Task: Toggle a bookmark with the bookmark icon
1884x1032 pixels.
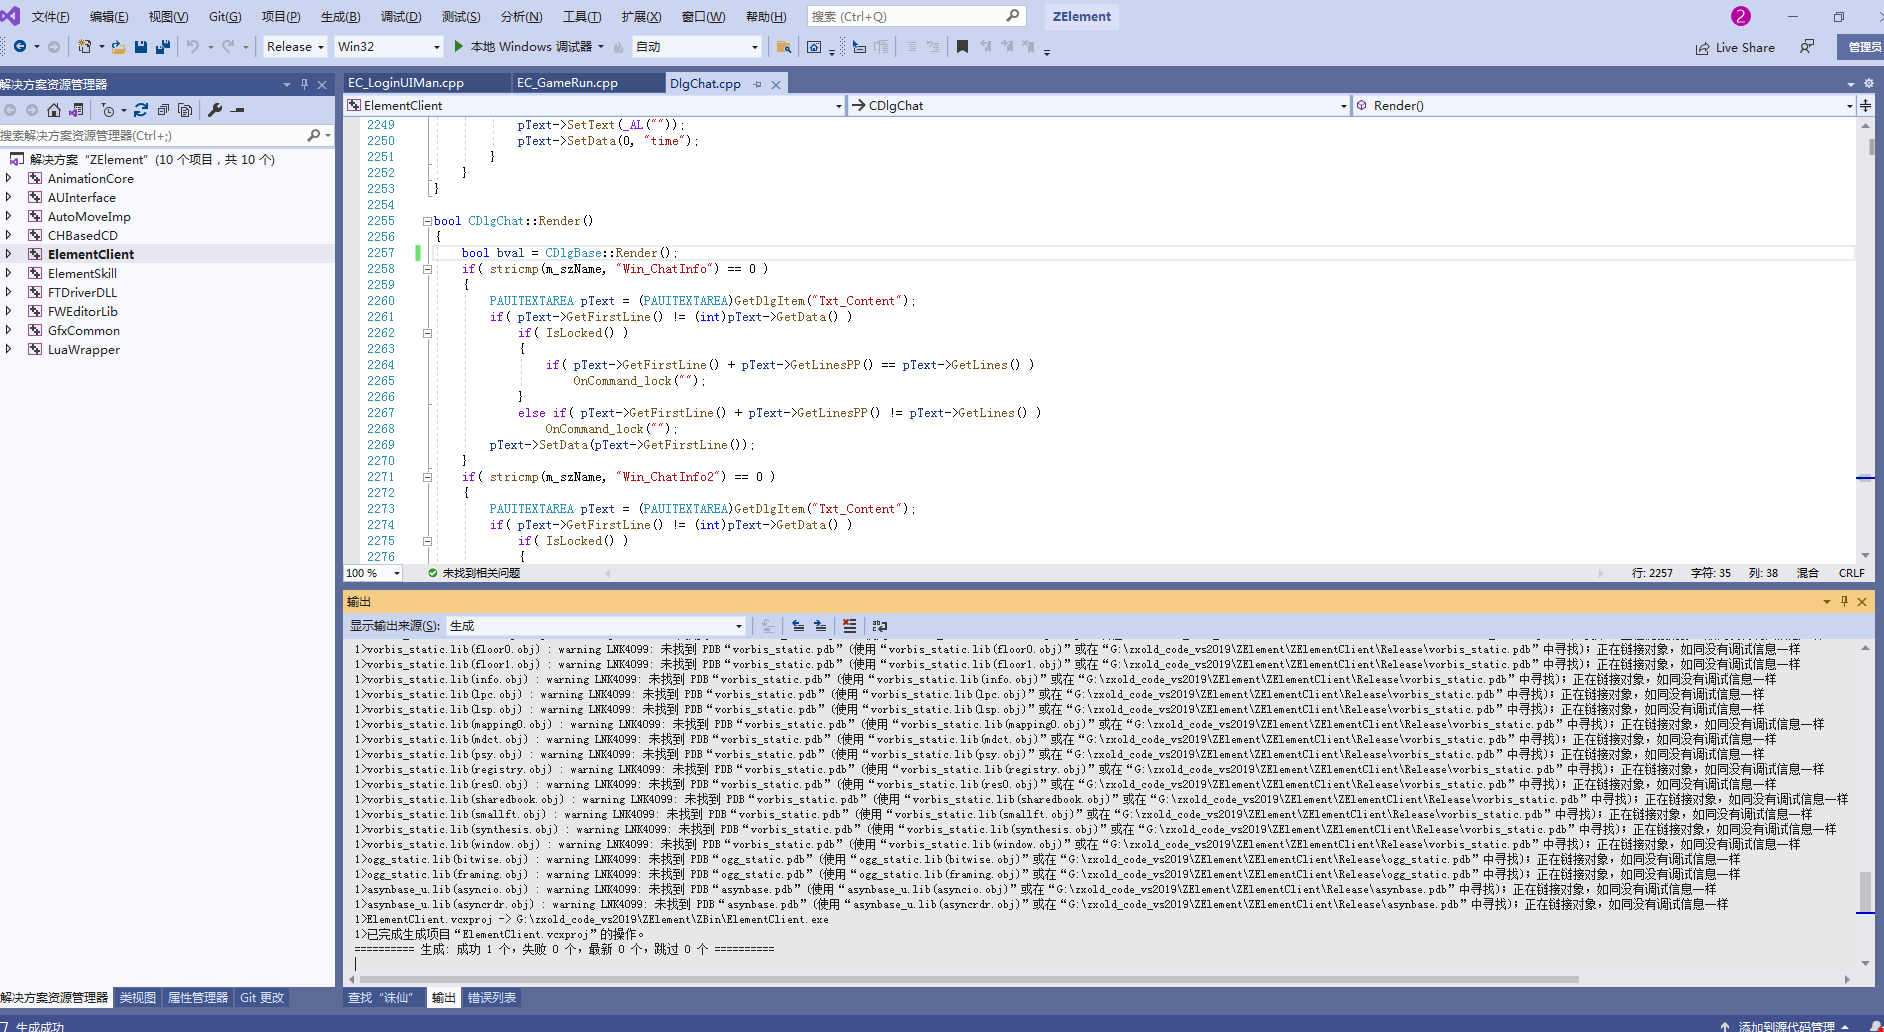Action: pos(962,46)
